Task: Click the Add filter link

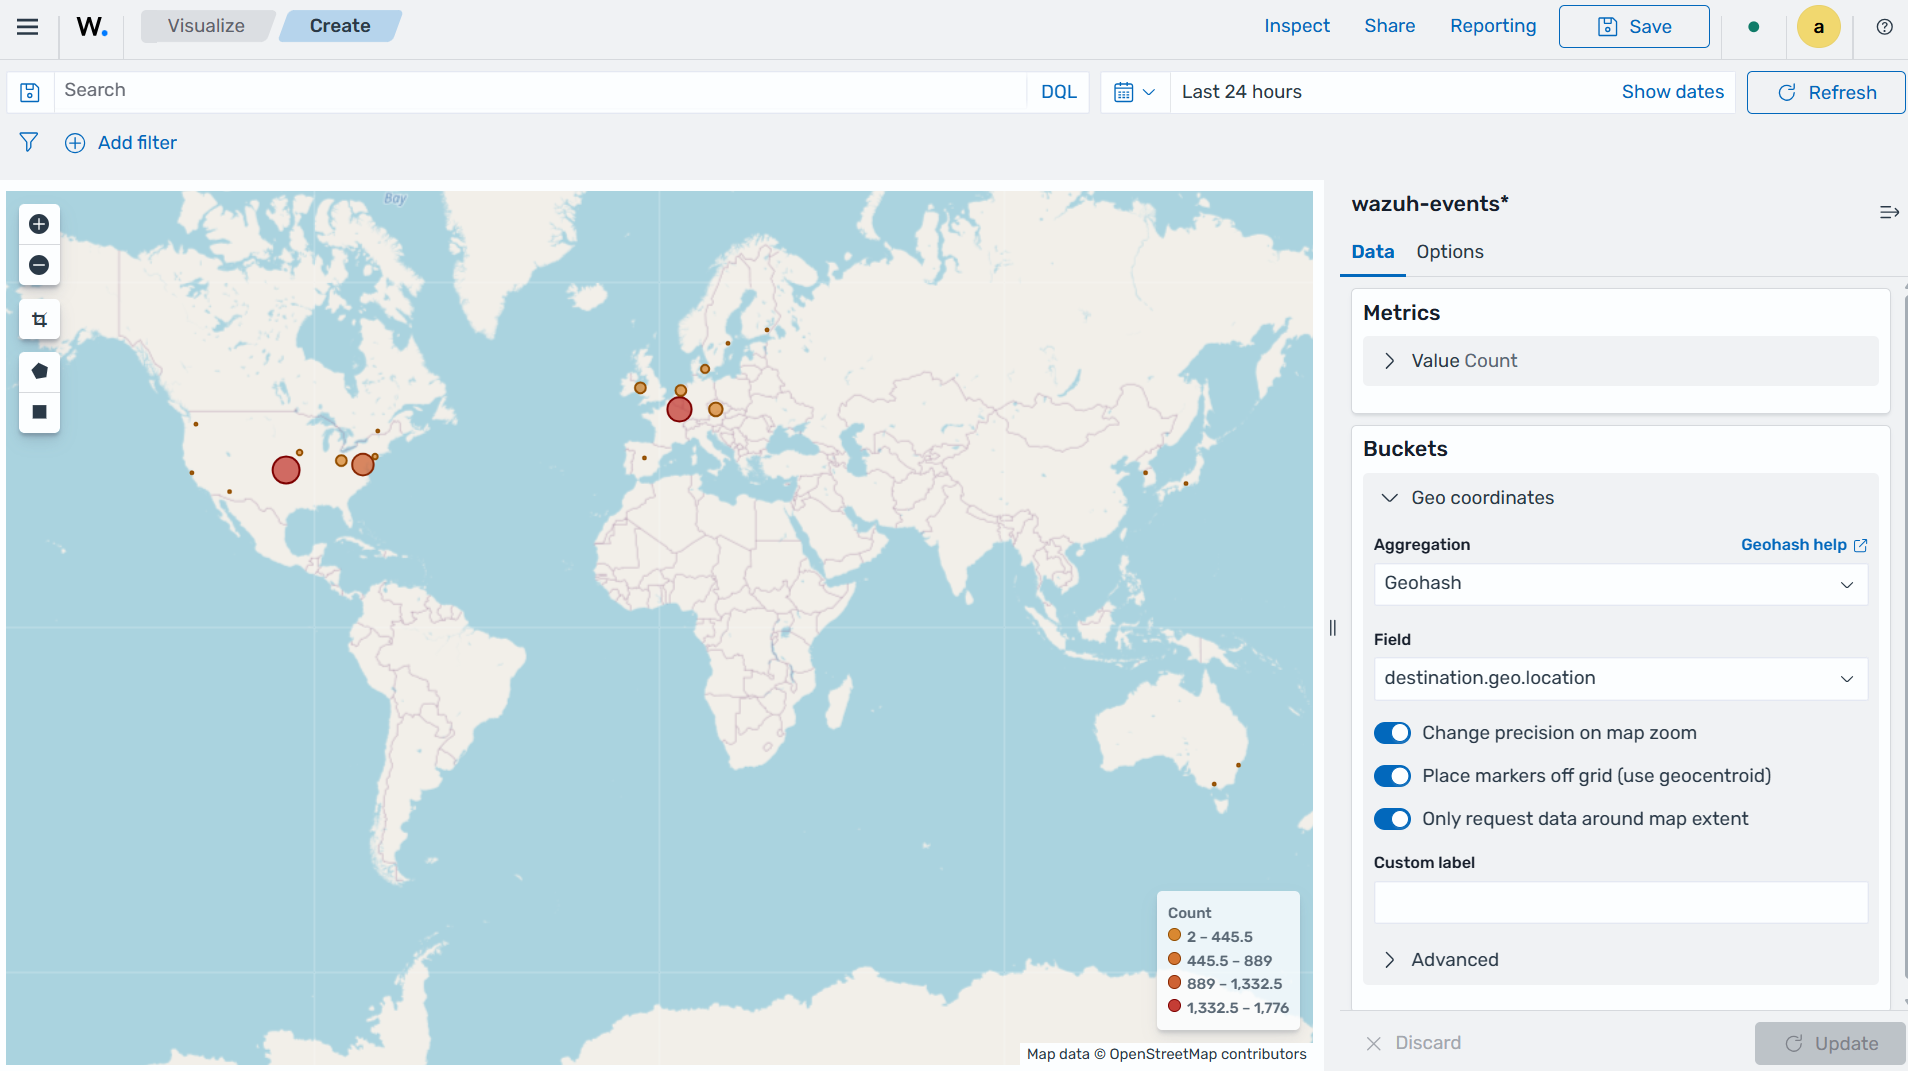Action: (137, 143)
